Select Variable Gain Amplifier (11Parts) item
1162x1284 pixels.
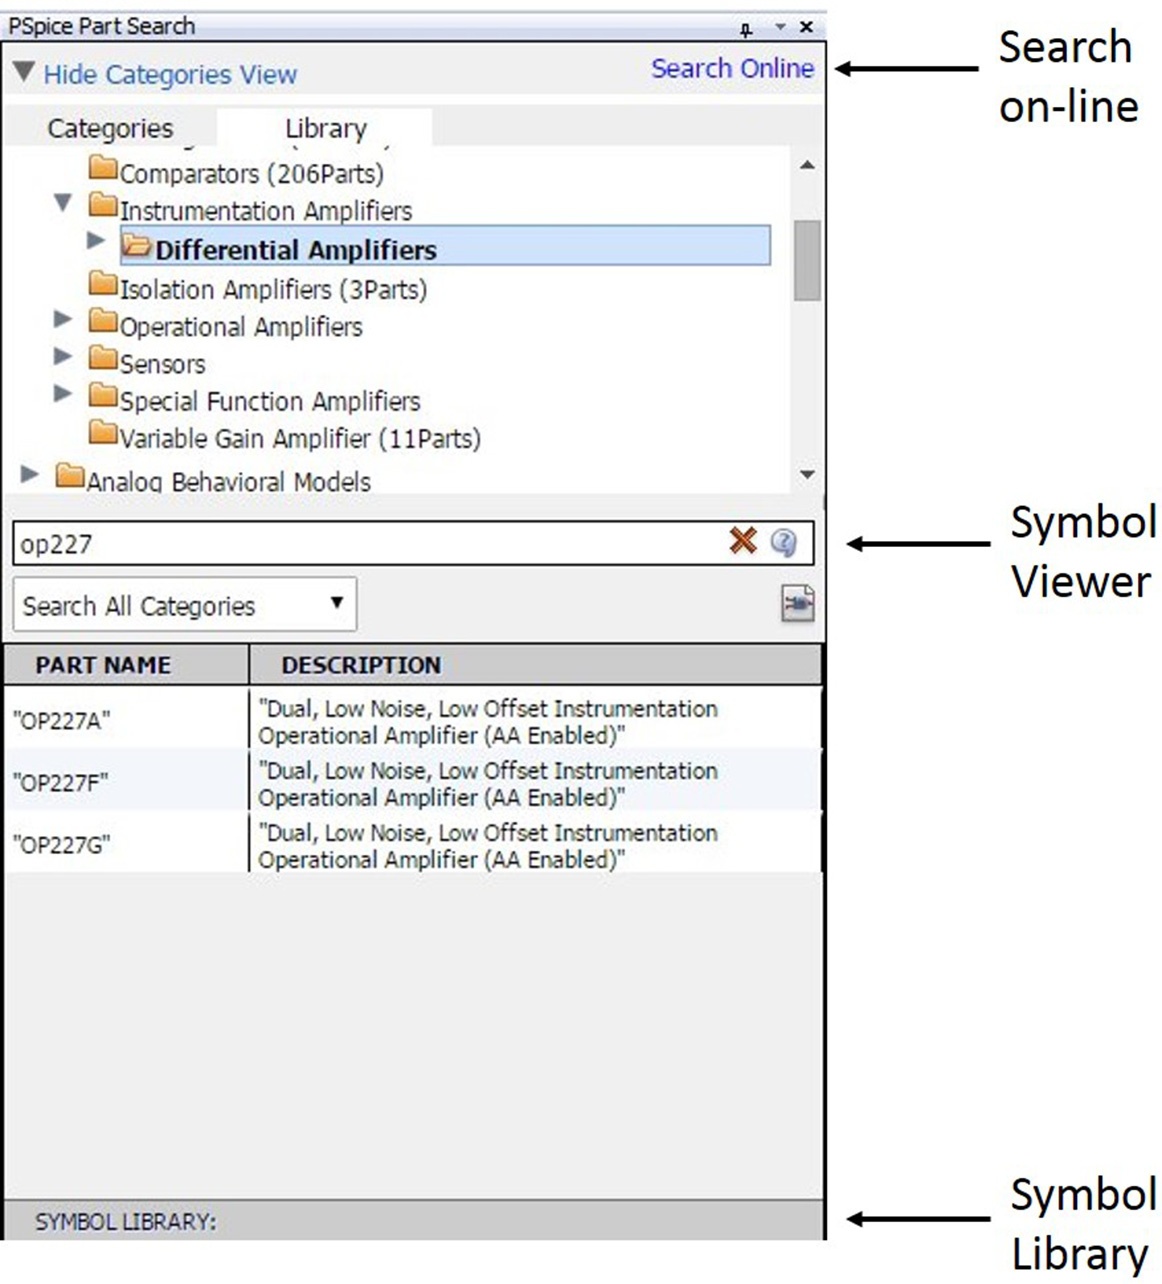(301, 438)
